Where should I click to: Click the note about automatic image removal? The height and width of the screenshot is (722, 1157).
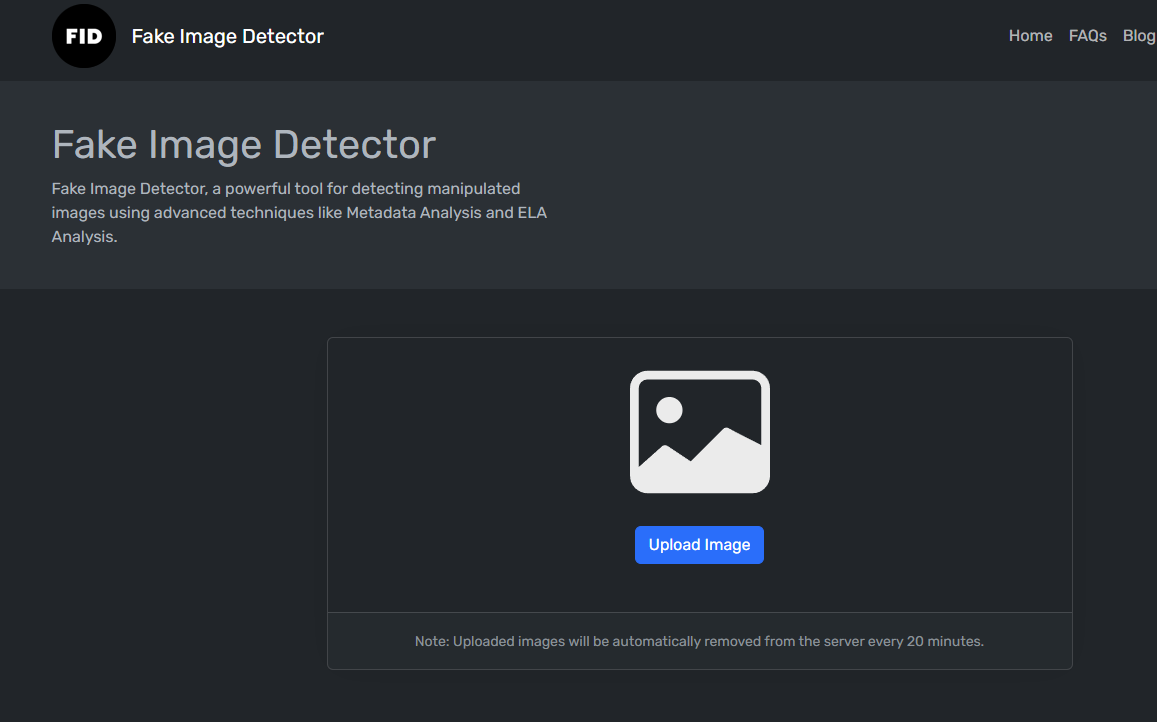(x=699, y=641)
